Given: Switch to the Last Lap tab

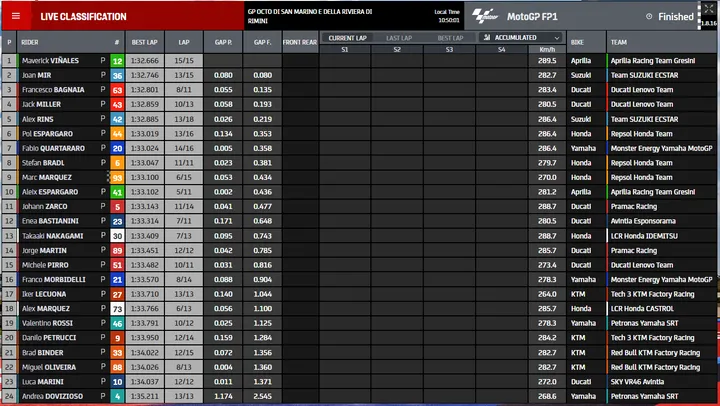Looking at the screenshot, I should (x=399, y=38).
